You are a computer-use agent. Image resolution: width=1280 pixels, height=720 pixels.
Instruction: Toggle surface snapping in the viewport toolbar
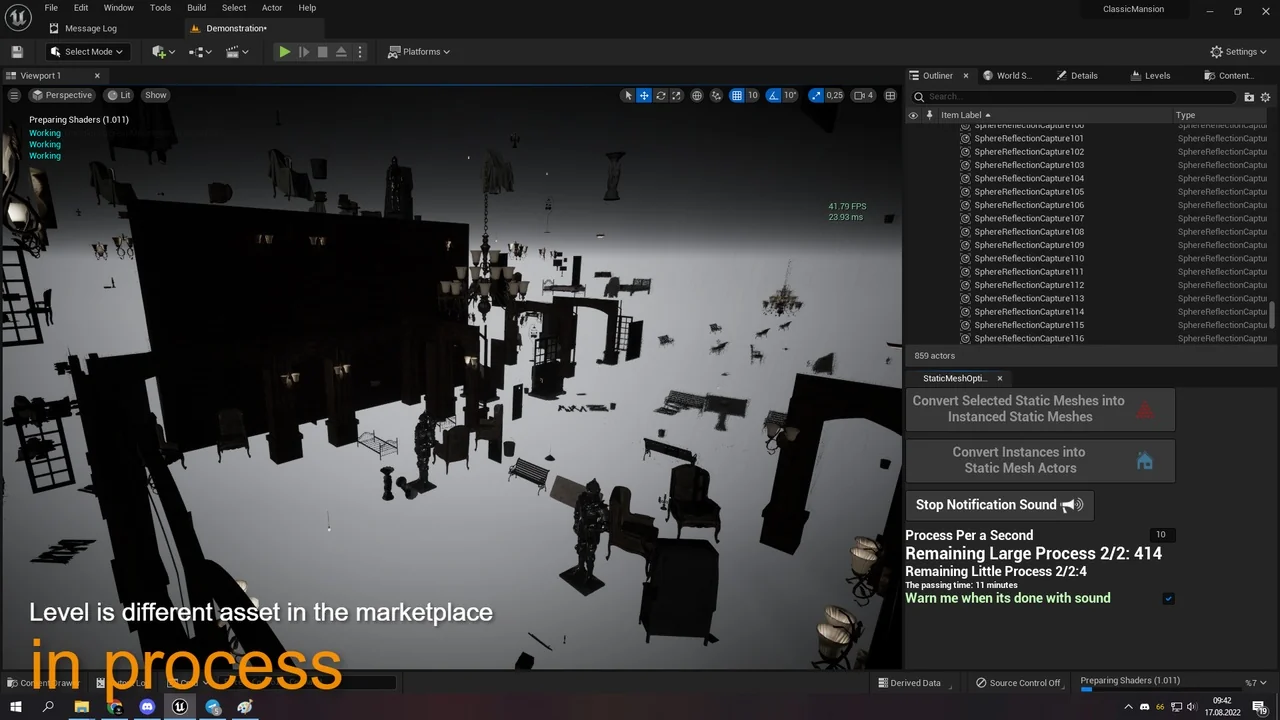716,95
